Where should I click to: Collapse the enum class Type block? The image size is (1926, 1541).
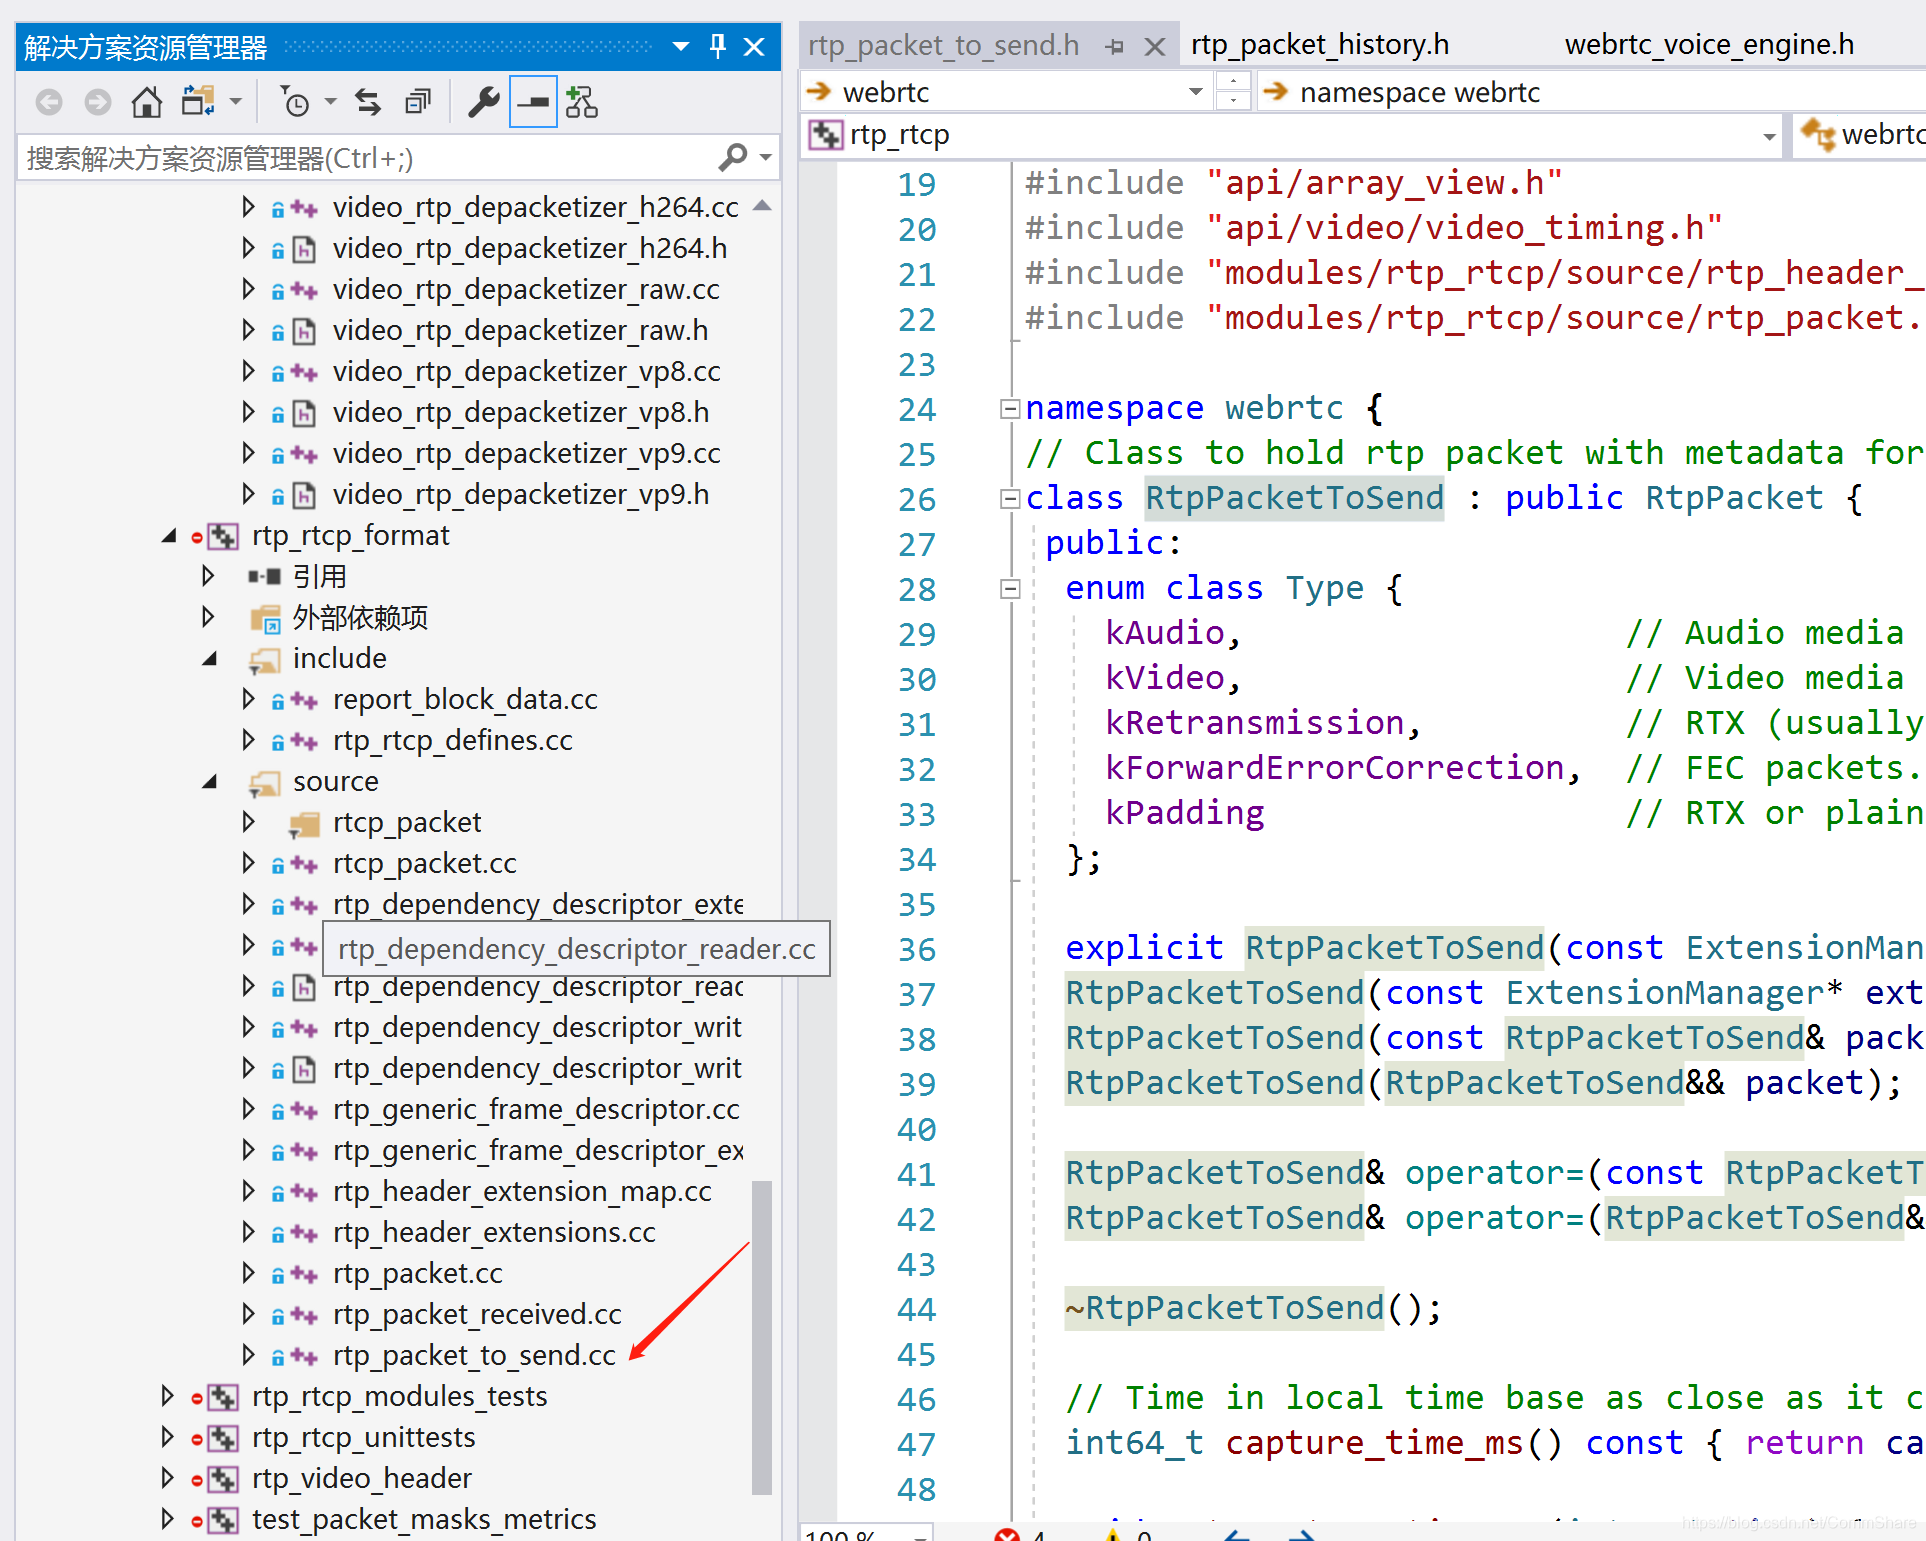pyautogui.click(x=1010, y=588)
